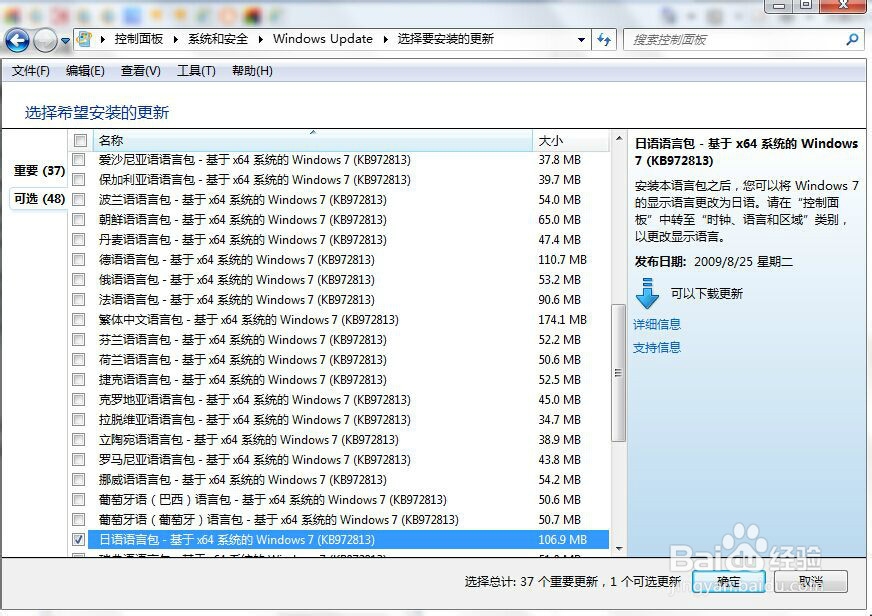This screenshot has height=616, width=872.
Task: Select the 荷兰语语言包 row text
Action: pyautogui.click(x=242, y=360)
